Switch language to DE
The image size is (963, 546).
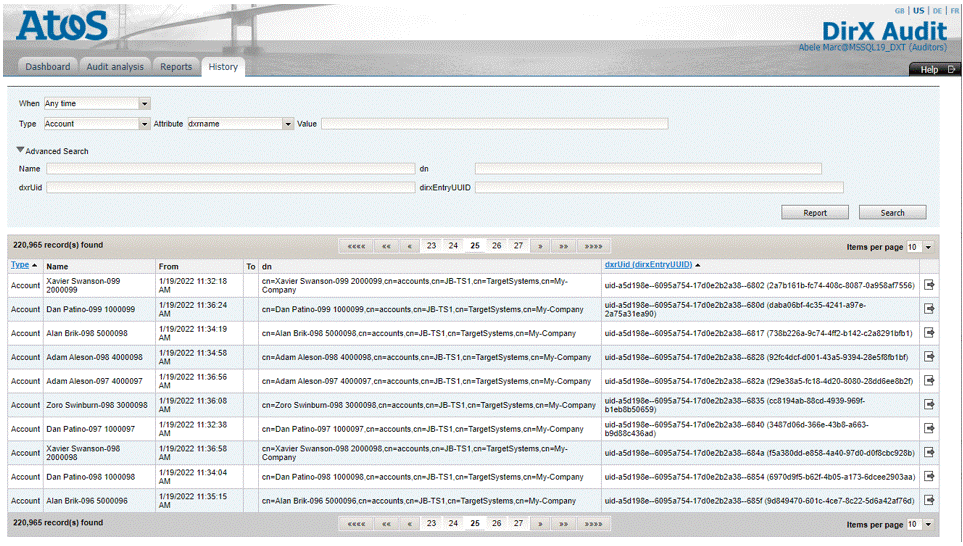coord(937,10)
